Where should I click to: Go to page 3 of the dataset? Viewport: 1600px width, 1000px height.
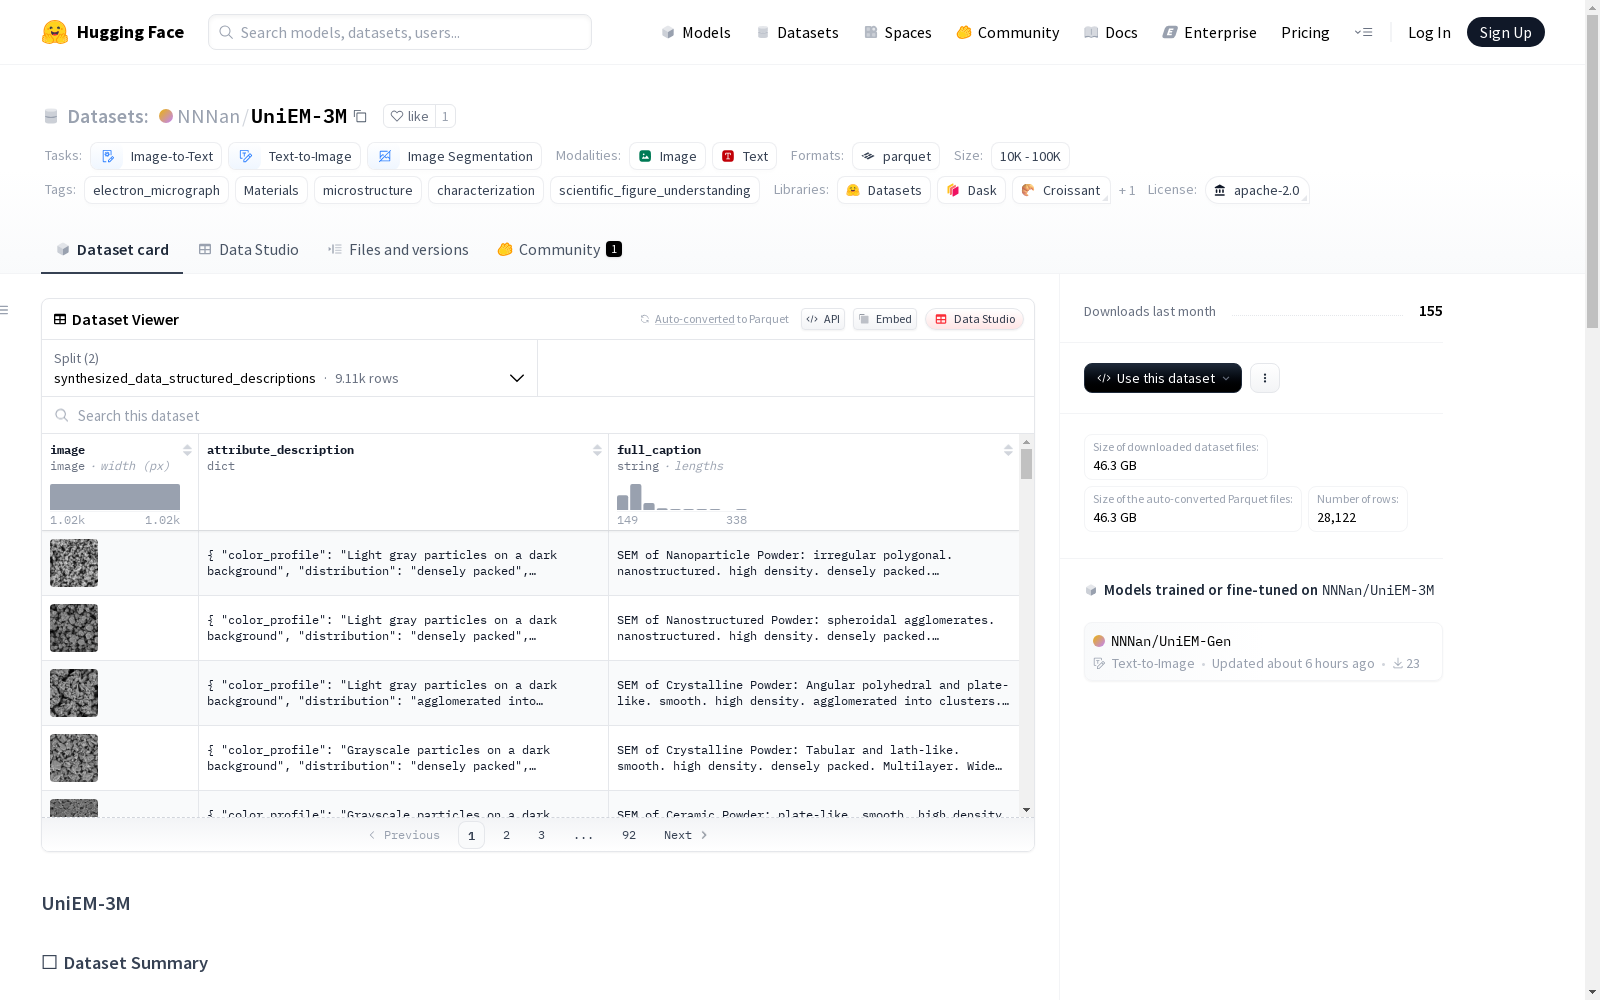tap(542, 835)
